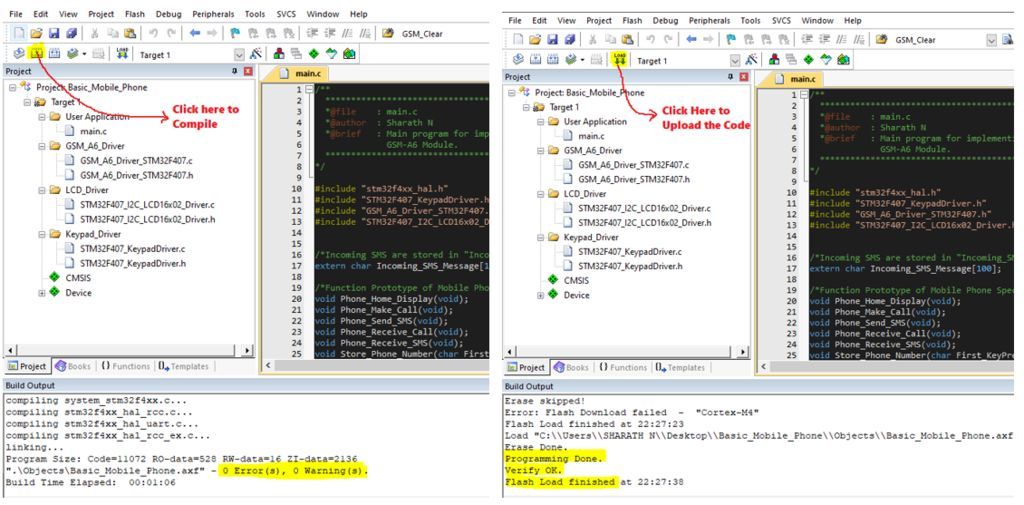Open Manage Run-Time Environment in left window

(313, 54)
